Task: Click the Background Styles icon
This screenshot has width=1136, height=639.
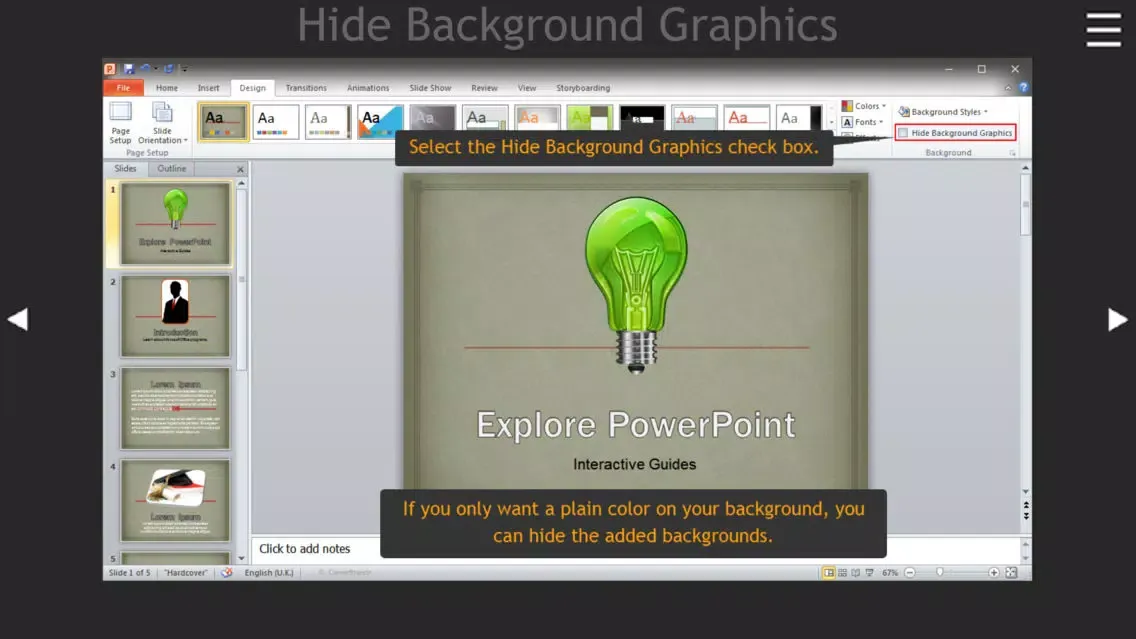Action: point(903,112)
